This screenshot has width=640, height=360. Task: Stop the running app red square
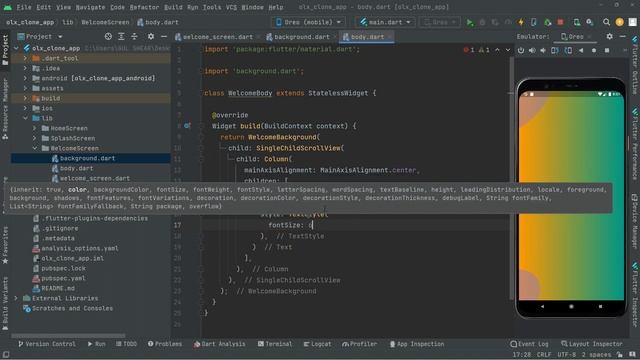(560, 22)
